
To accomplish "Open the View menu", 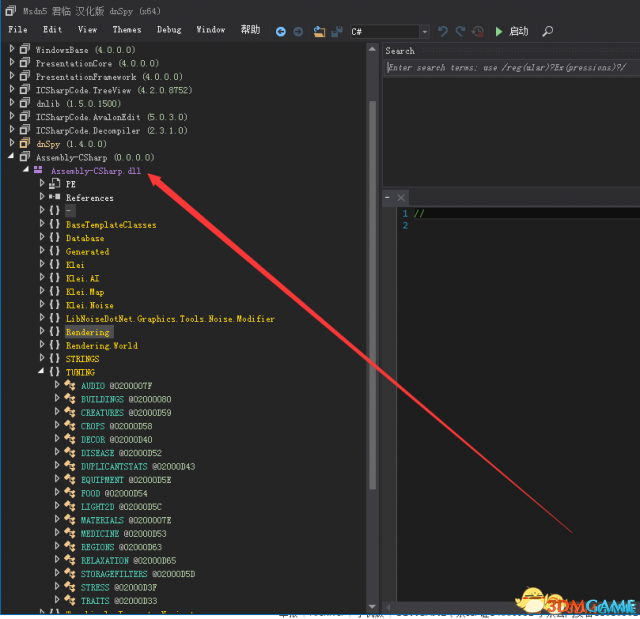I will 87,30.
